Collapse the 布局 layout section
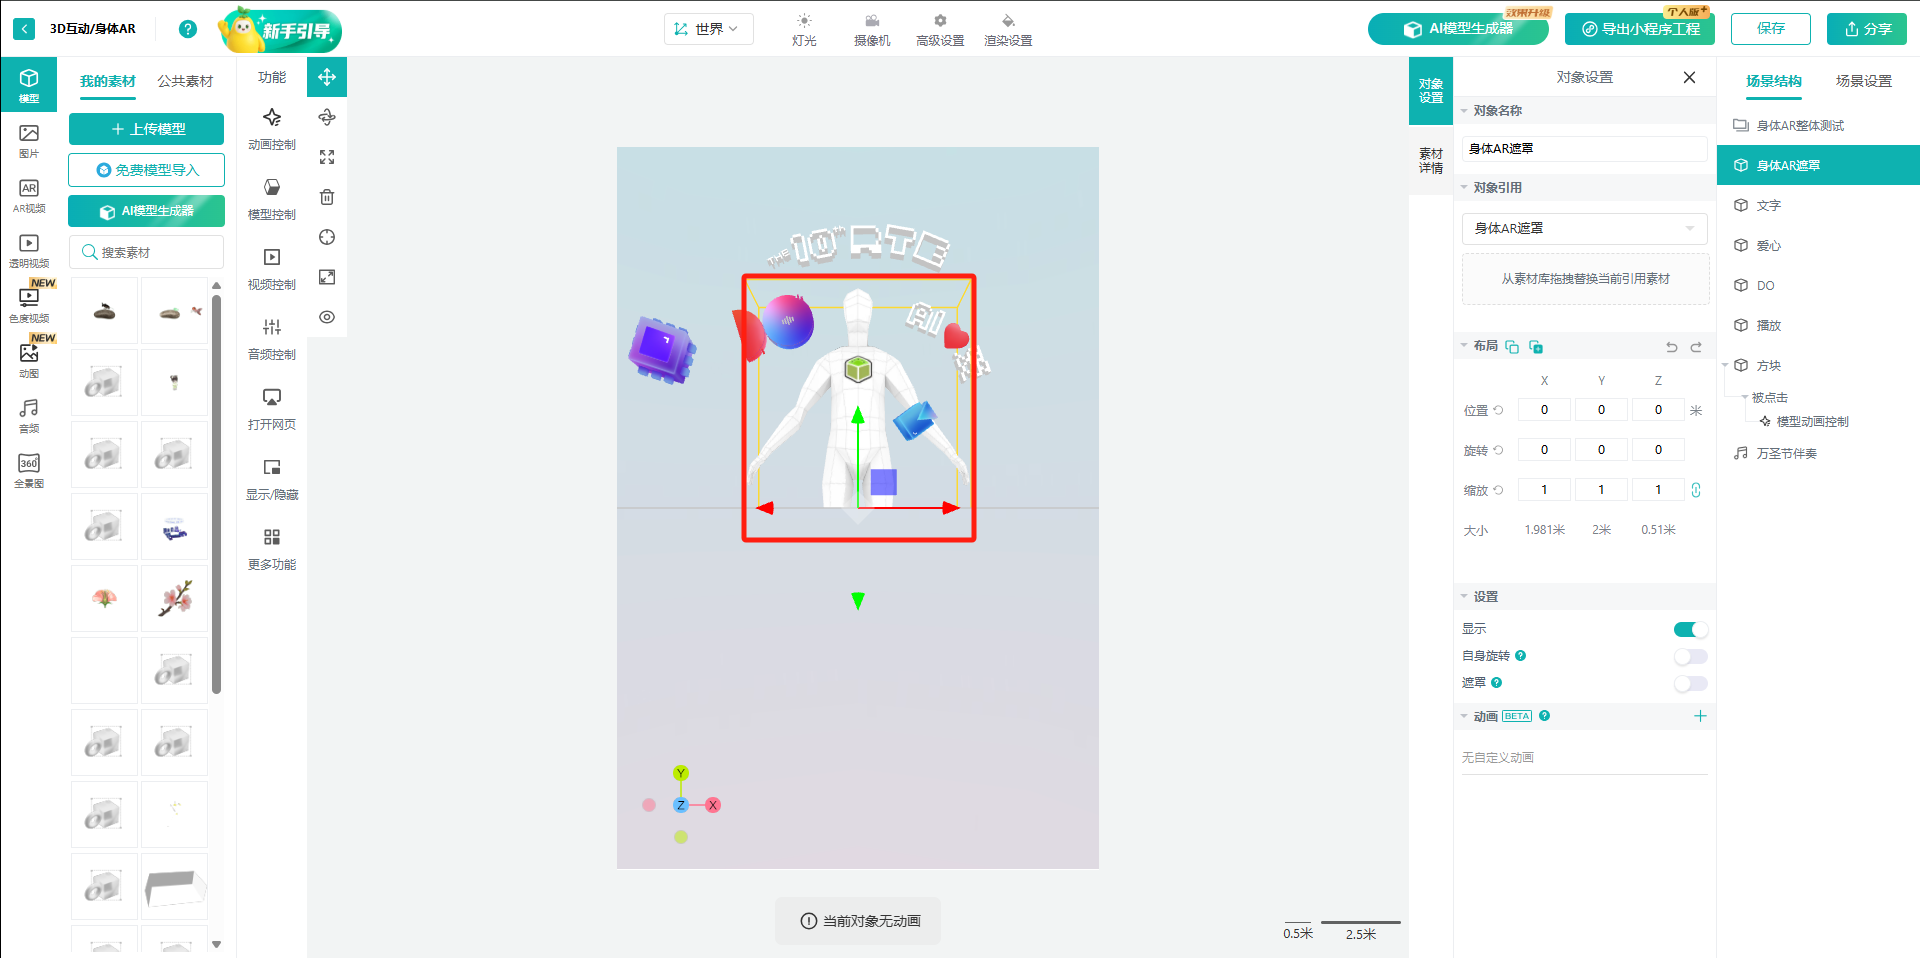 [1465, 346]
